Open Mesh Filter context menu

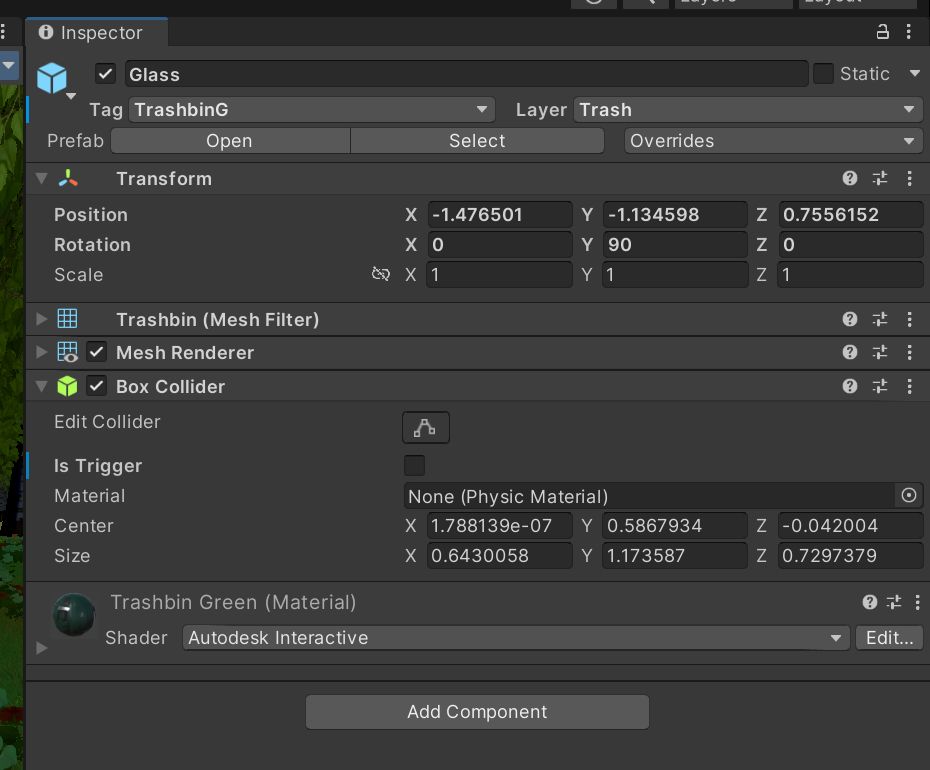point(909,320)
